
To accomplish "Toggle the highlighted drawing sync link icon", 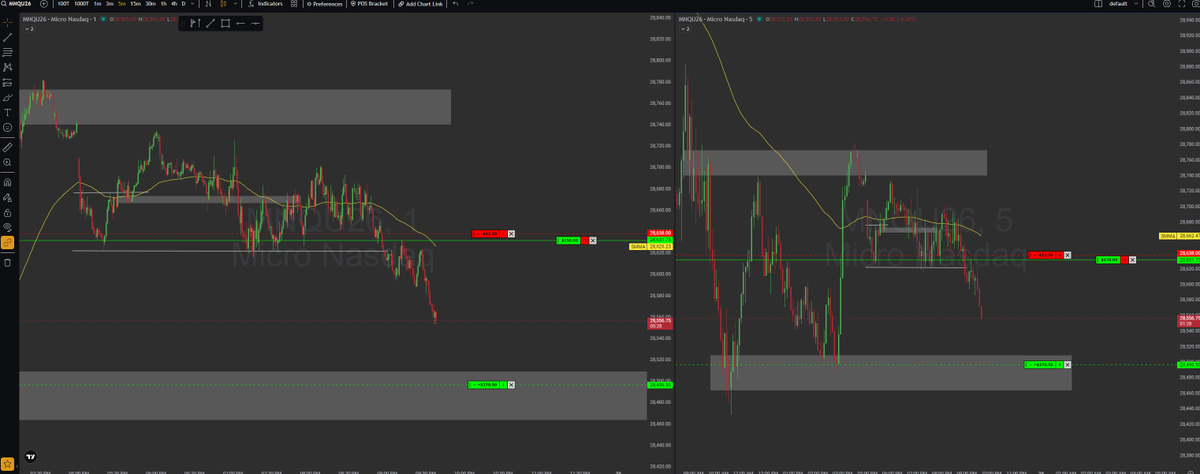I will tap(7, 242).
